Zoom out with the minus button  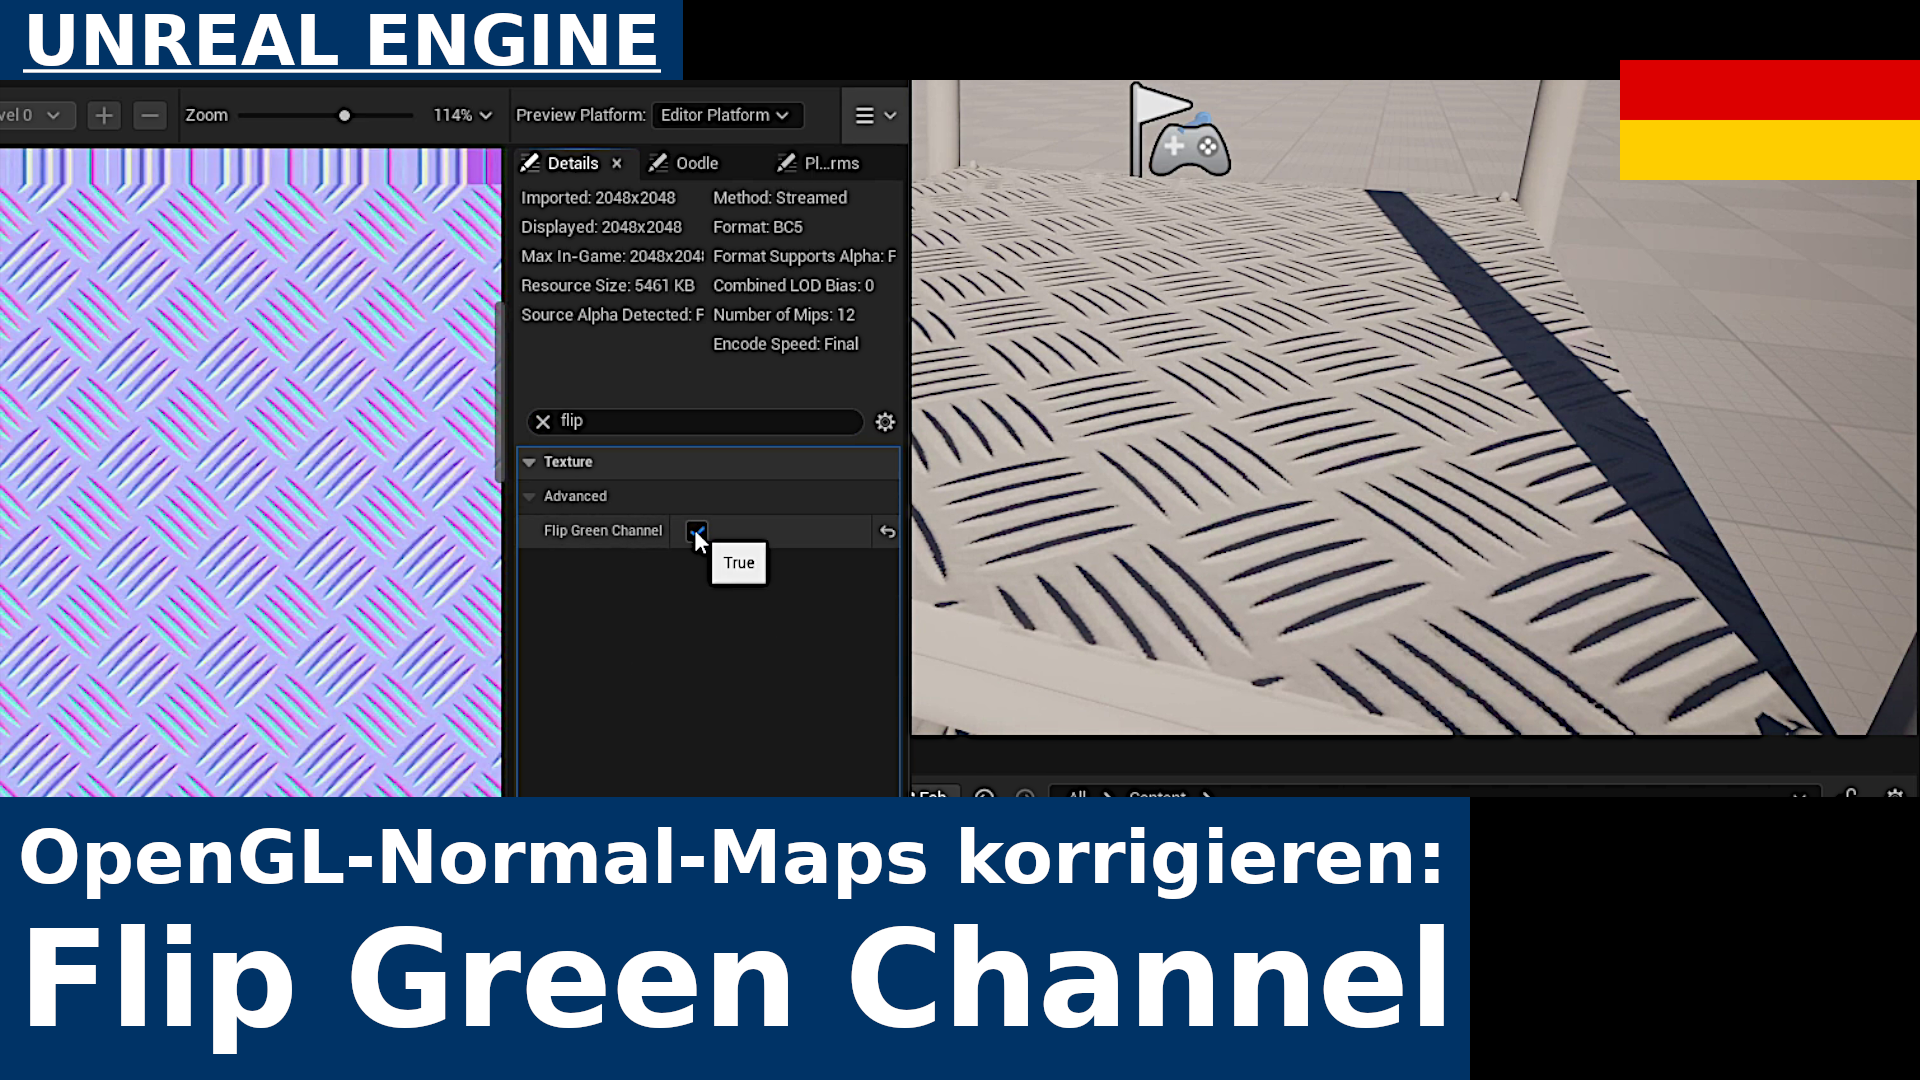pos(150,116)
